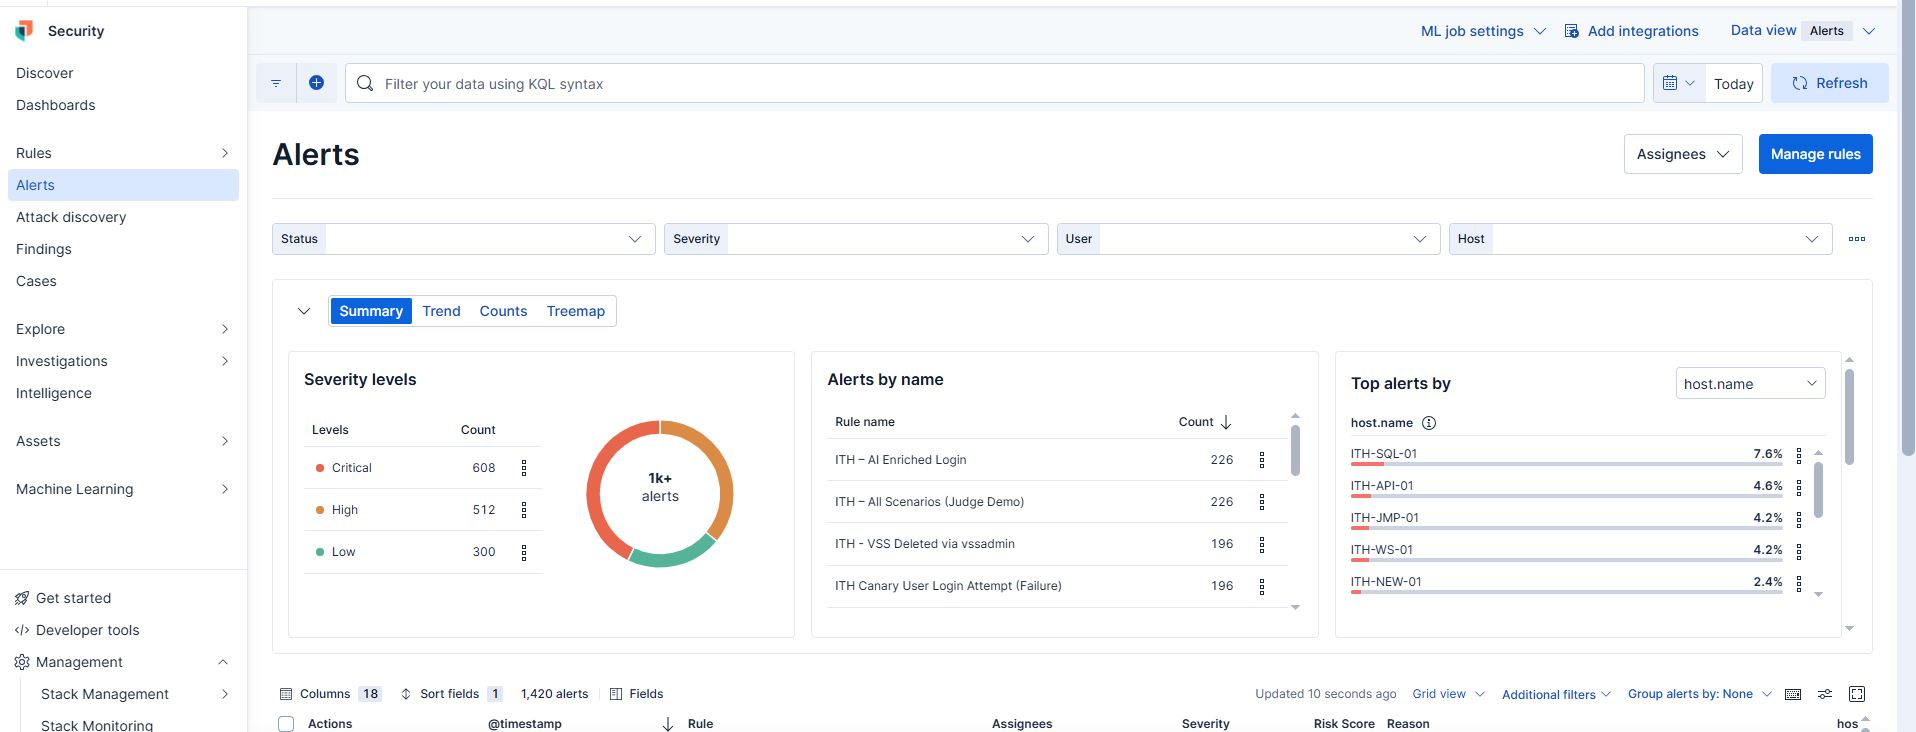Open the filter controls three-dot menu
1916x732 pixels.
(x=1857, y=239)
